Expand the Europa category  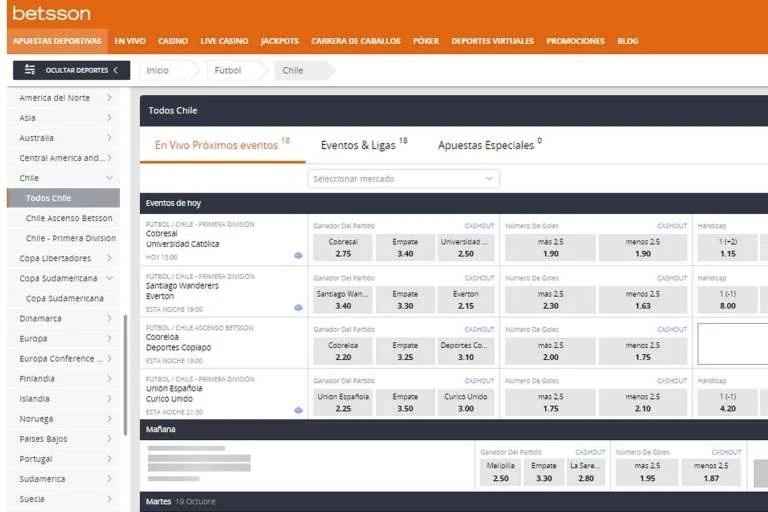[64, 339]
